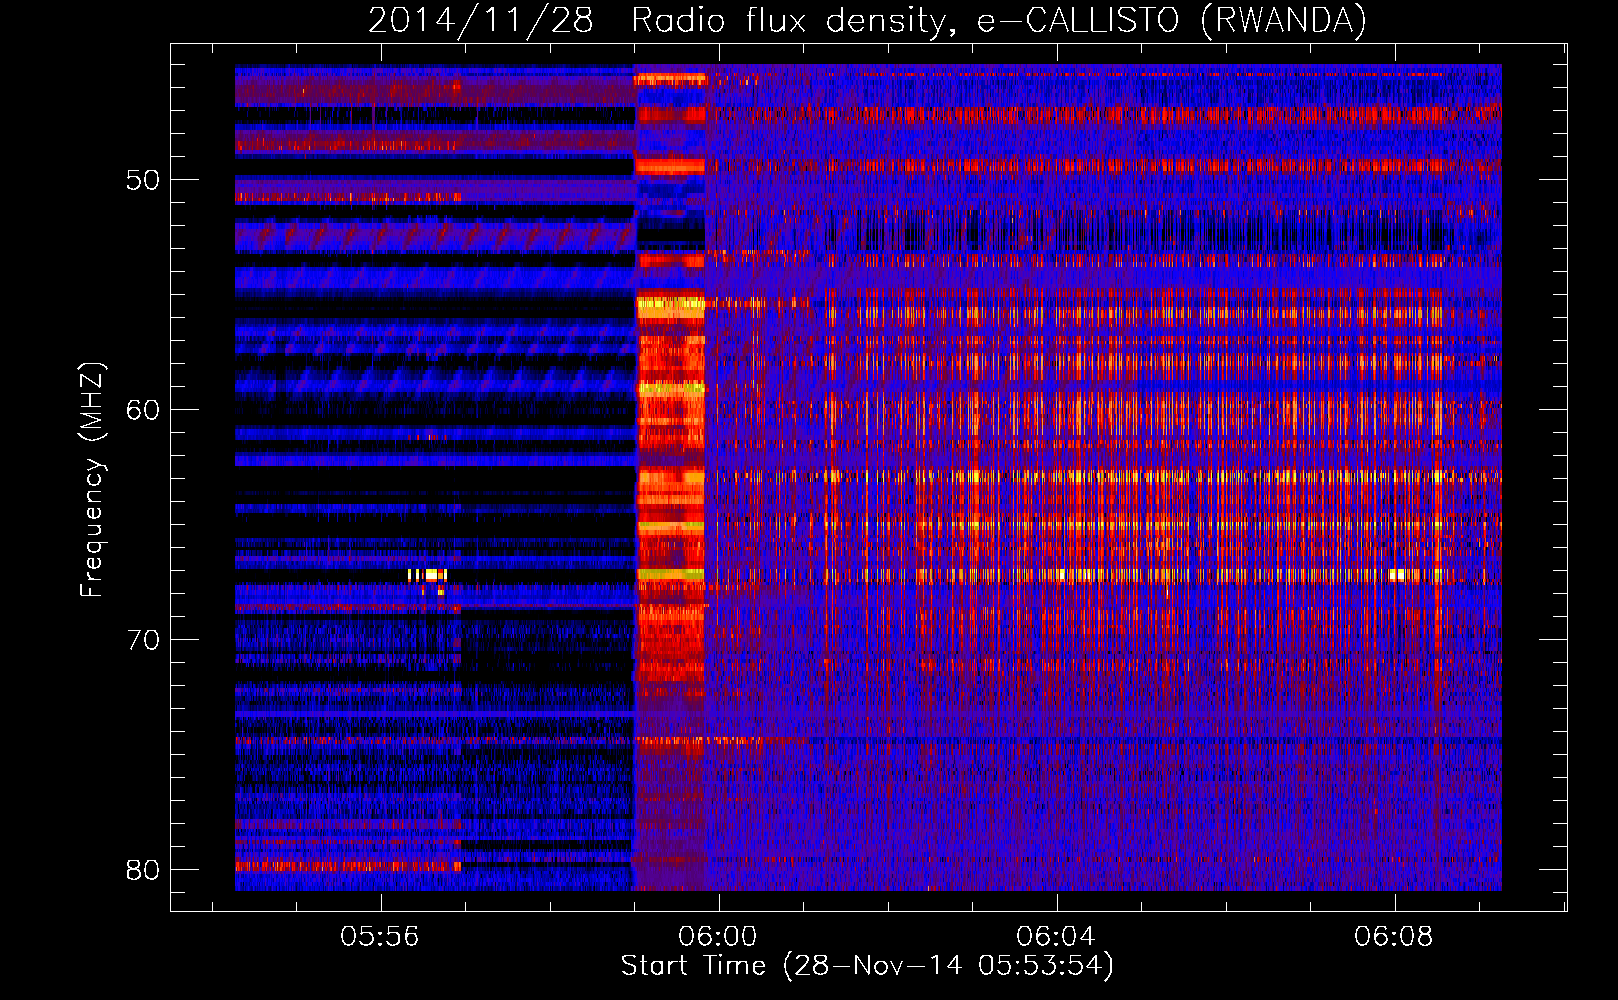This screenshot has width=1618, height=1000.
Task: Select the 80 MHz frequency tick label
Action: (x=143, y=870)
